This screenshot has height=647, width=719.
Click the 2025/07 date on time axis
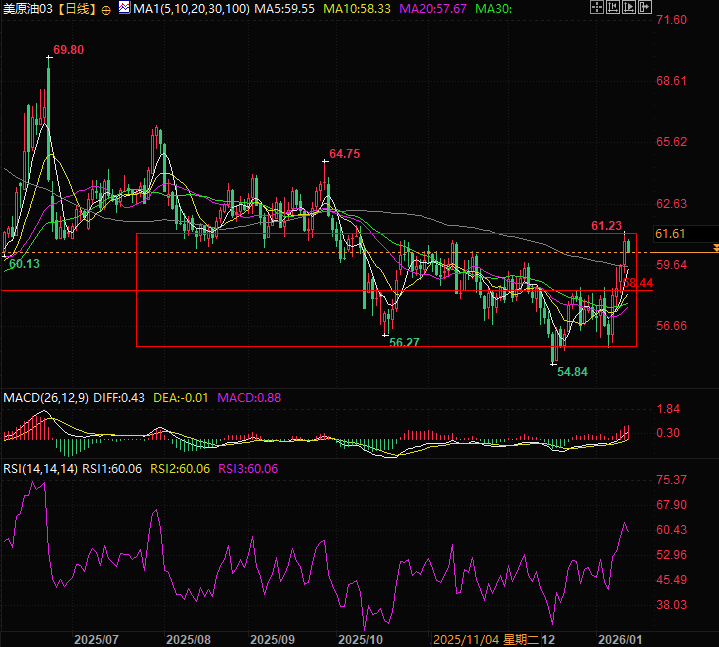pos(97,638)
